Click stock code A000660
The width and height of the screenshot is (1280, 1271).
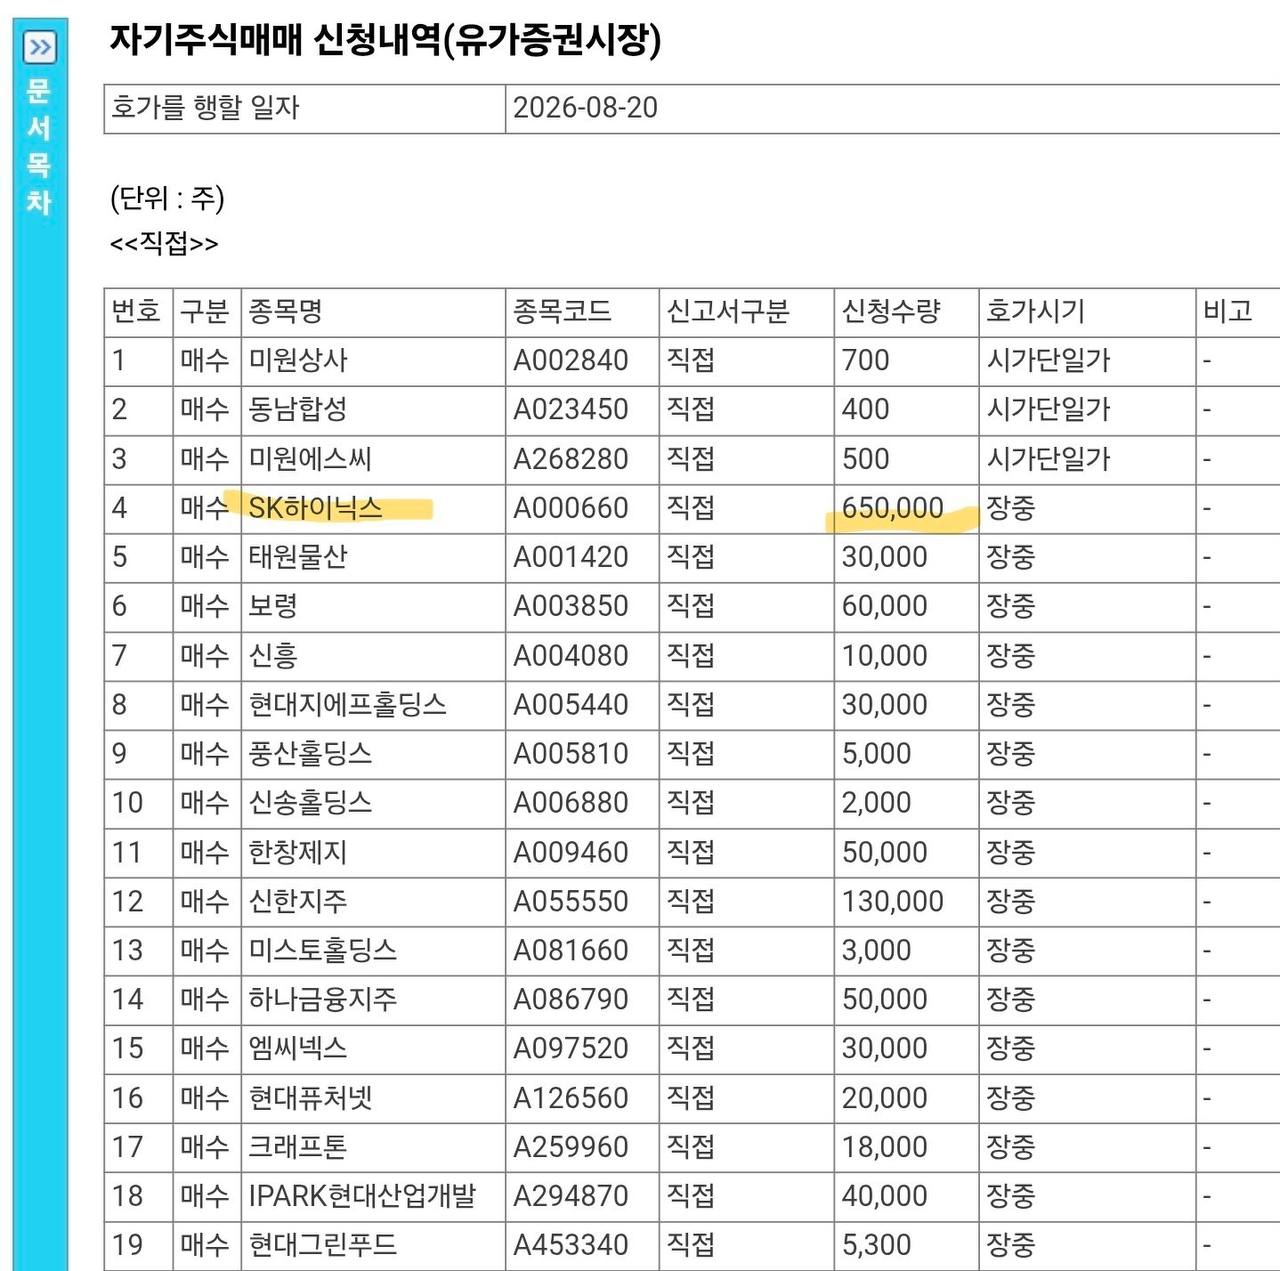coord(571,508)
